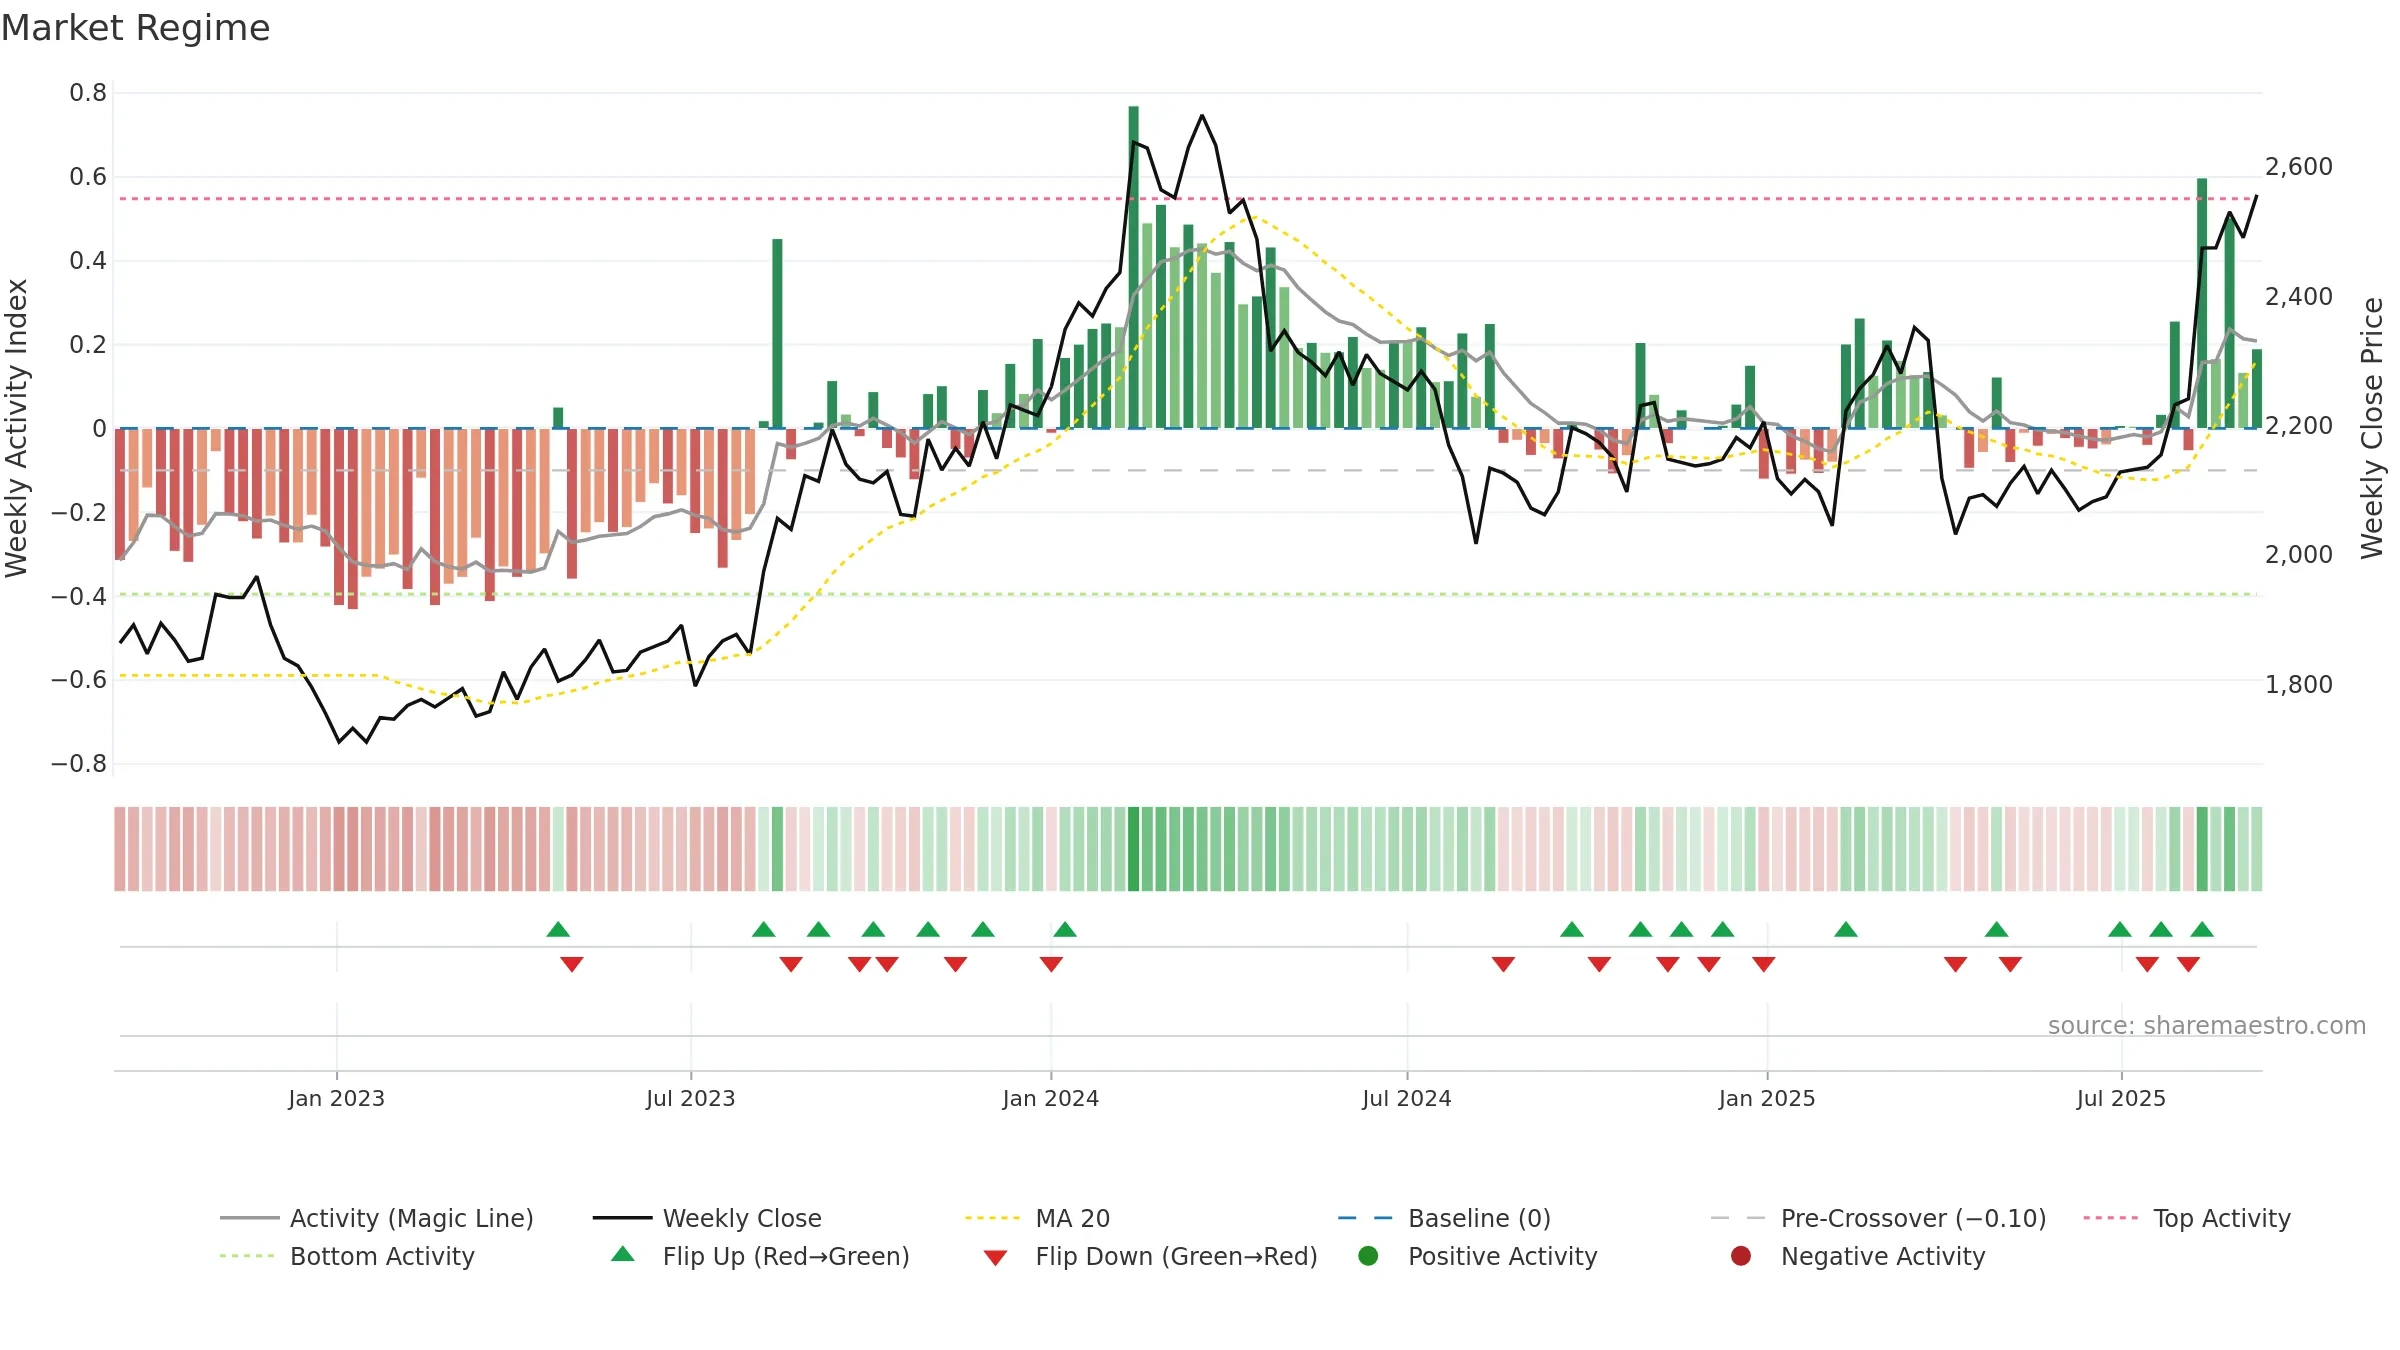Click the Jul 2023 x-axis label
2400x1350 pixels.
click(690, 1099)
